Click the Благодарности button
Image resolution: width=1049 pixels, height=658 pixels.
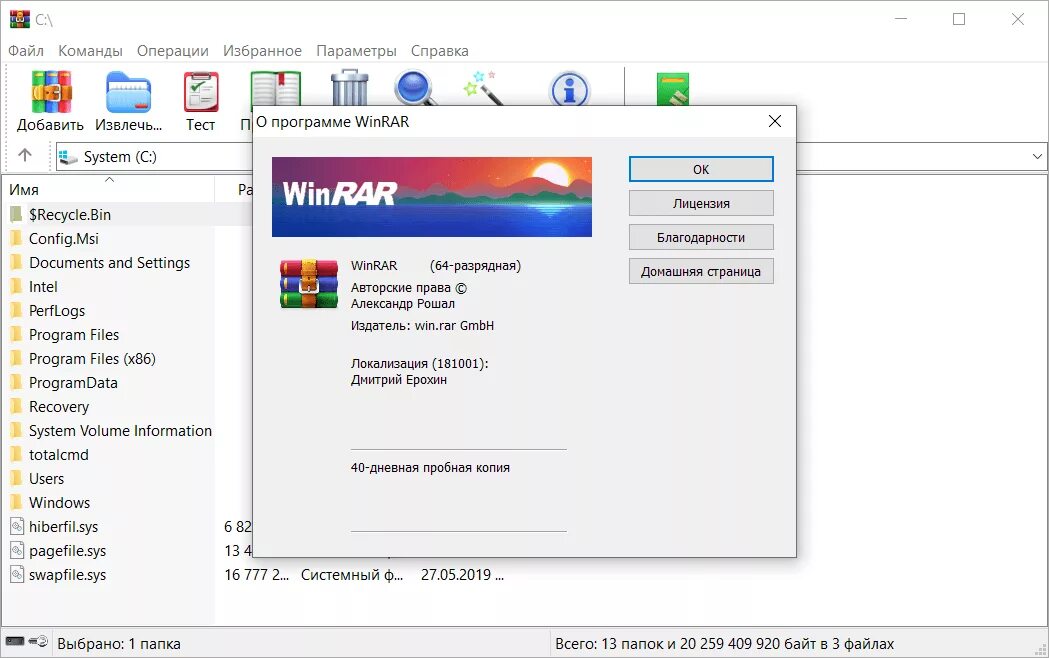coord(701,237)
